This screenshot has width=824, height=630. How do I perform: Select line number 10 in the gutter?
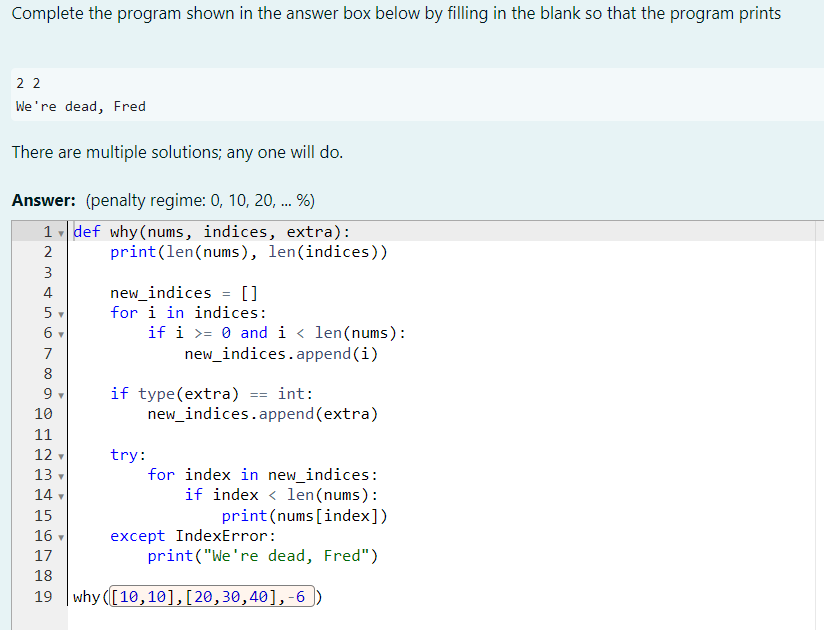pos(43,413)
